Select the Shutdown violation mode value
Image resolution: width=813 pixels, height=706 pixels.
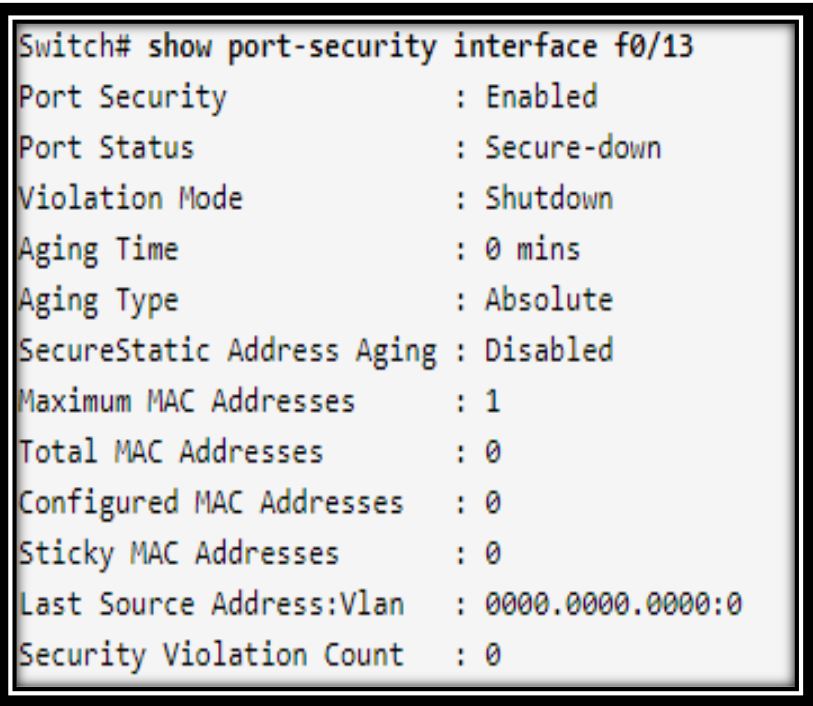coord(549,198)
